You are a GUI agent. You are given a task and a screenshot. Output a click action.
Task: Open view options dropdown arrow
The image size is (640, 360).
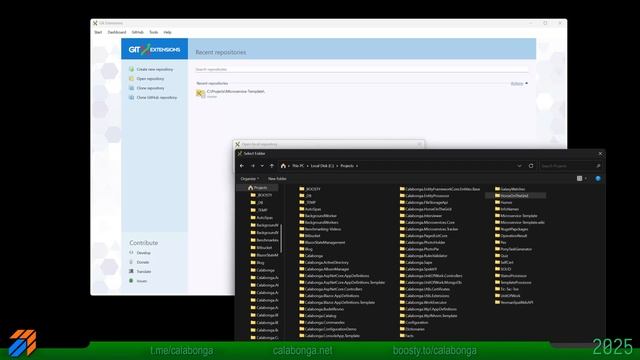(586, 179)
